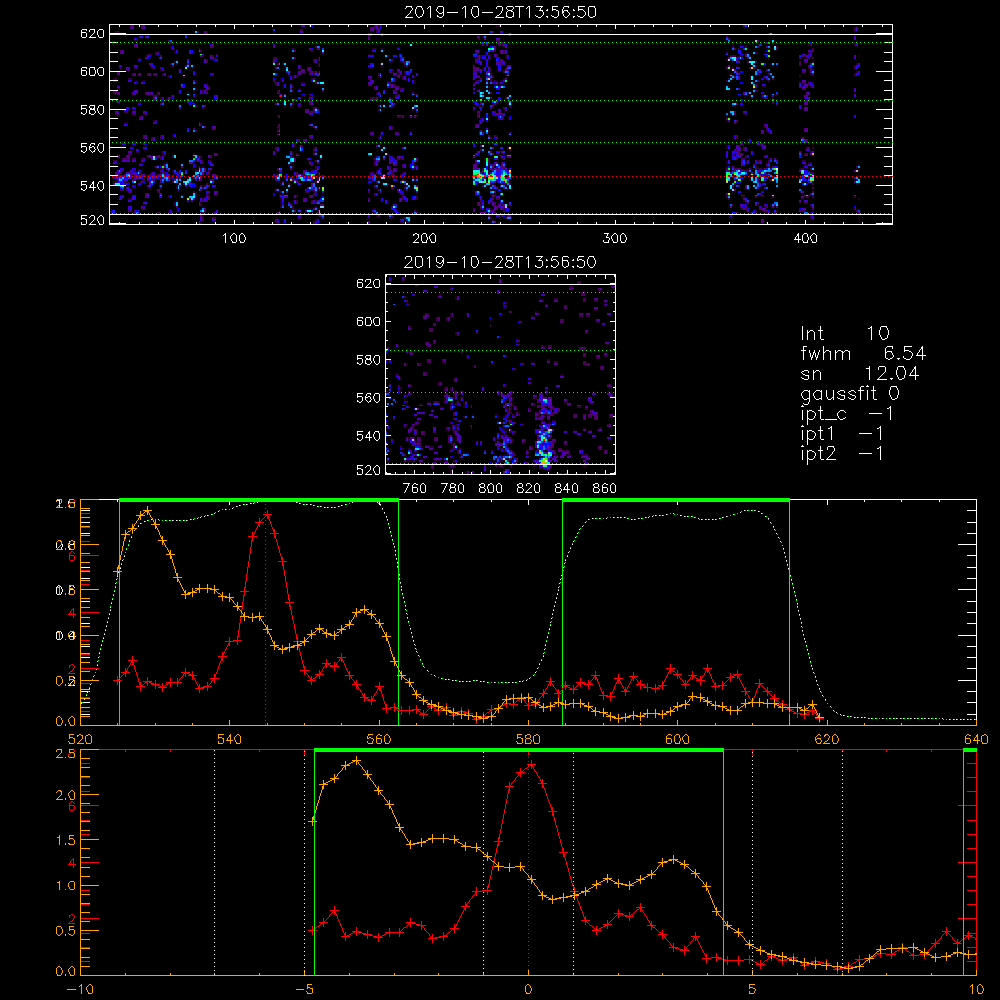
Task: Click y-axis label 600 of the top image
Action: pyautogui.click(x=92, y=71)
